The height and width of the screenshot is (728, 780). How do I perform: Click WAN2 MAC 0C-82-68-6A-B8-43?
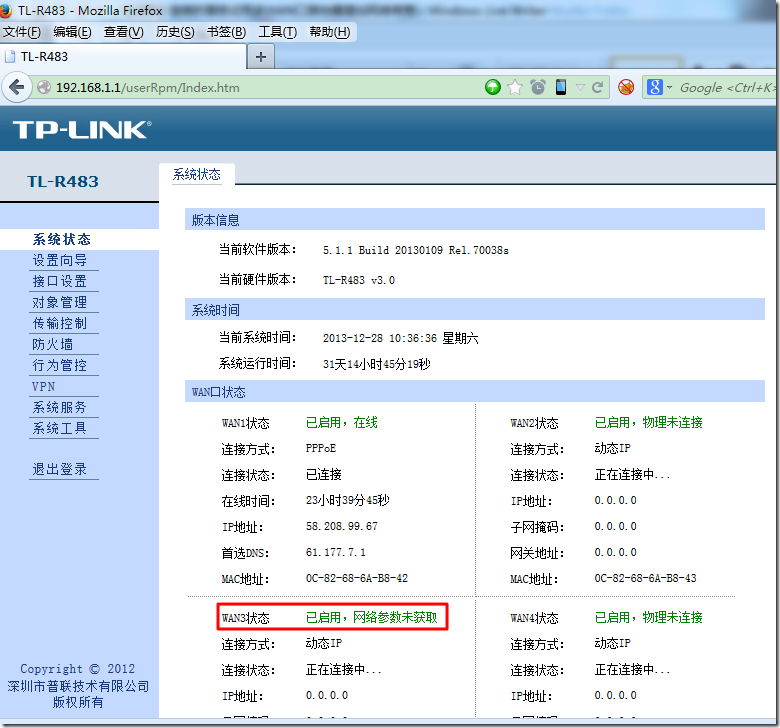click(646, 578)
